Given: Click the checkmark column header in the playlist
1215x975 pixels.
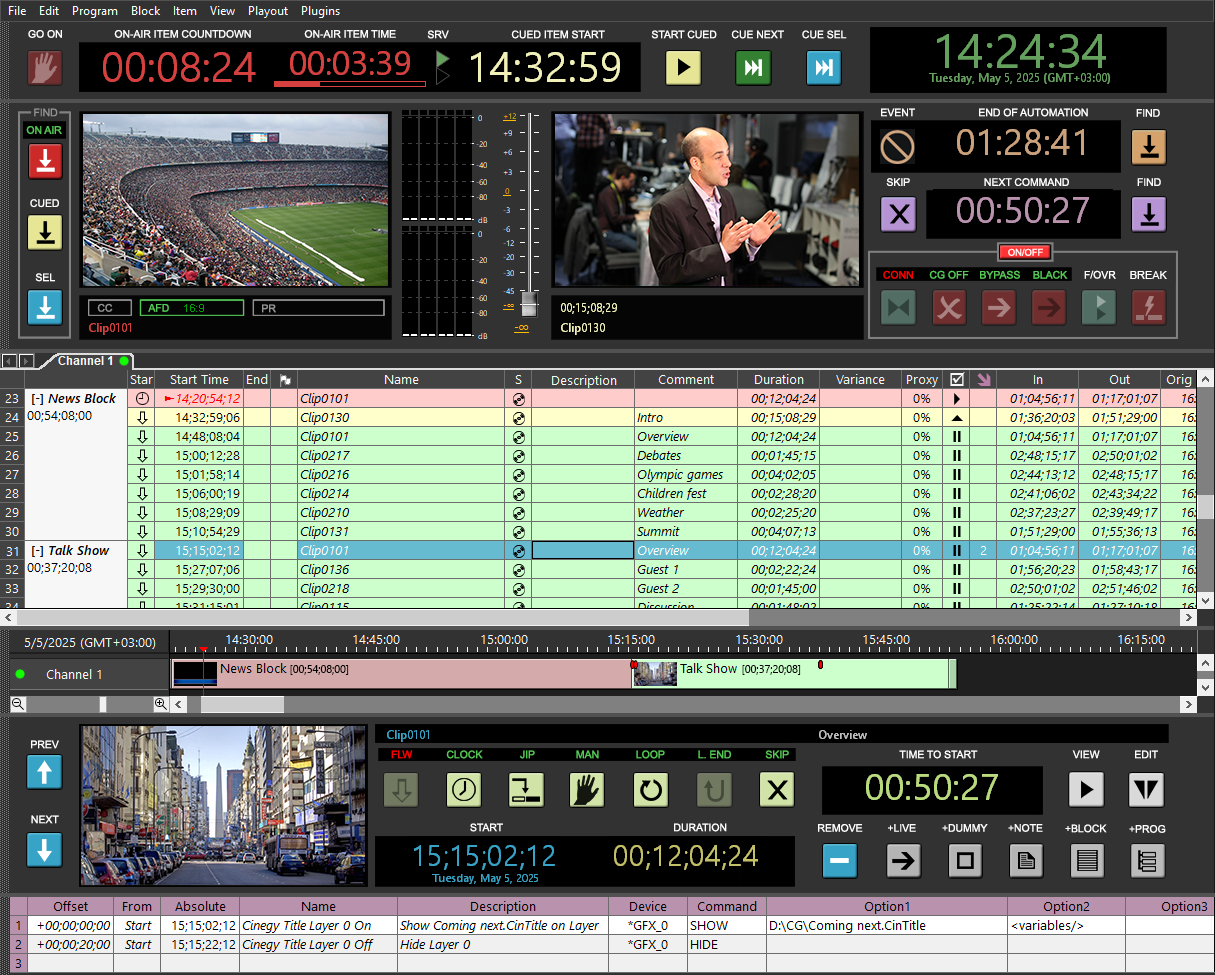Looking at the screenshot, I should 956,379.
